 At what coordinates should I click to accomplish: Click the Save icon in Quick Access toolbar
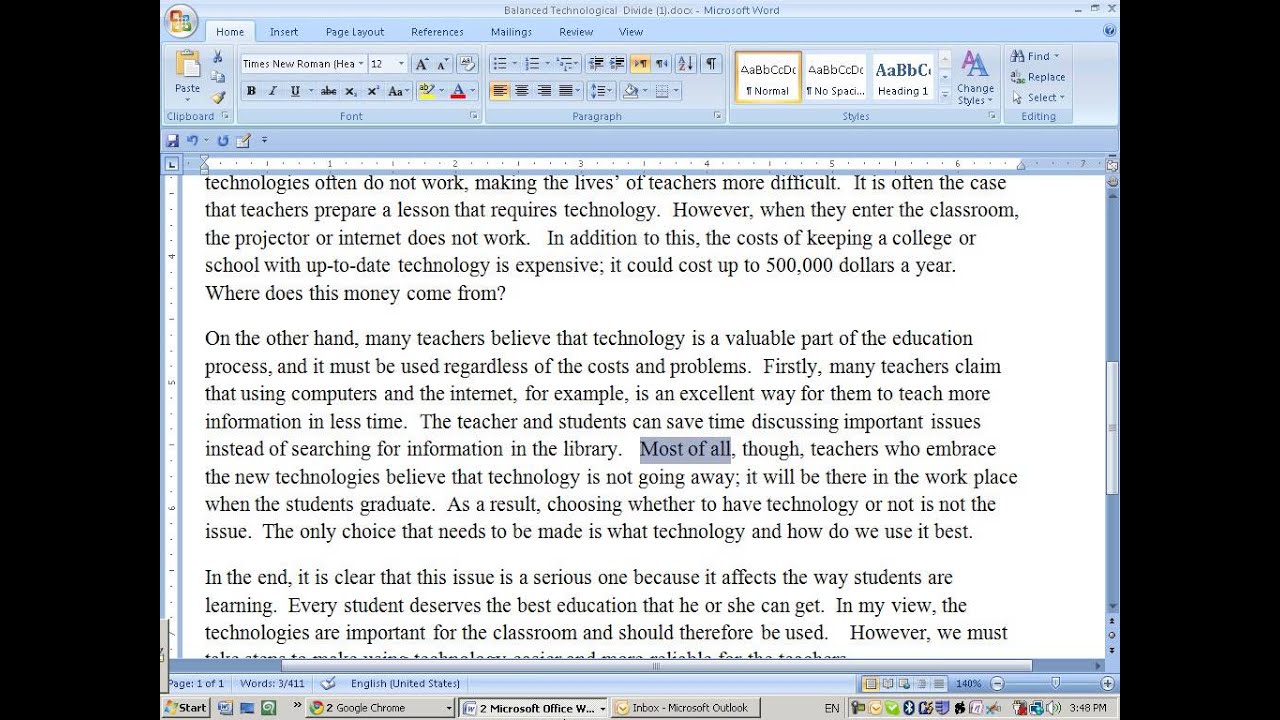pos(172,141)
